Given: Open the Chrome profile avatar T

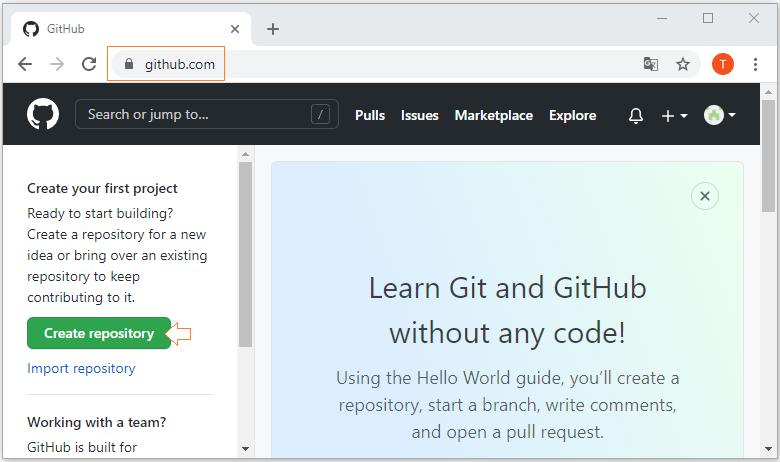Looking at the screenshot, I should tap(723, 64).
